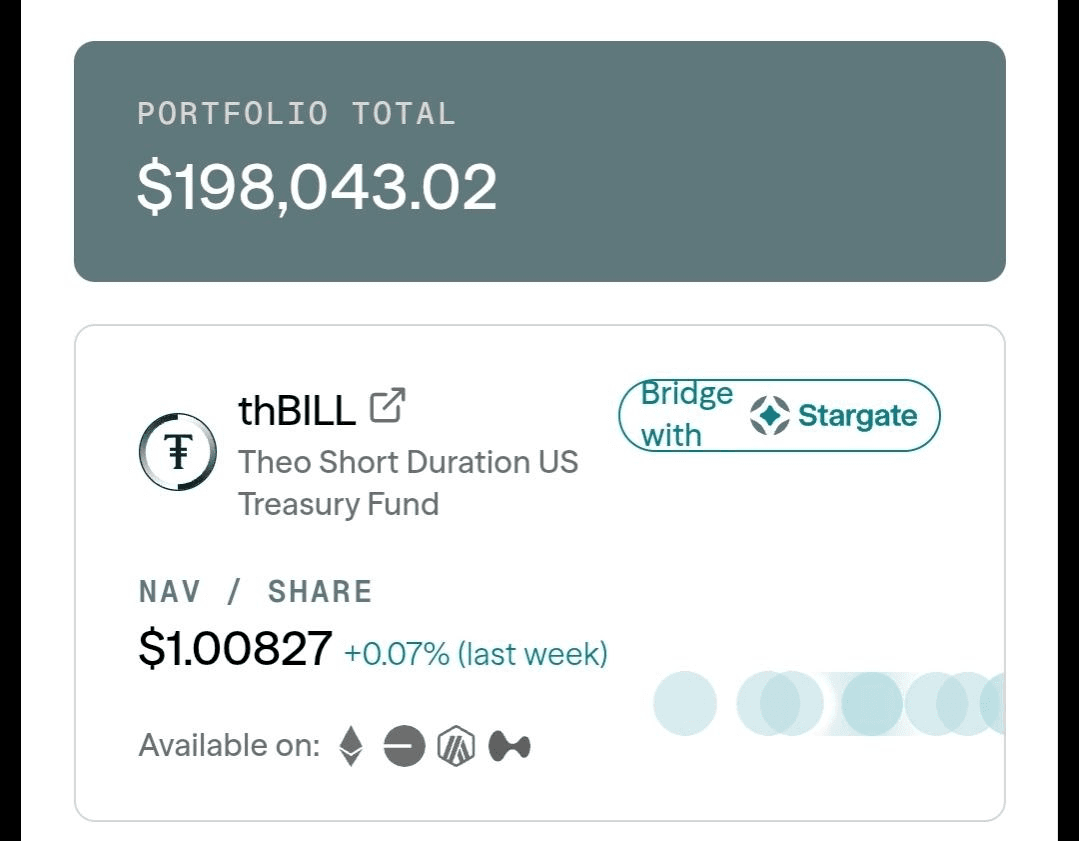Click the $1.00827 NAV price
The image size is (1079, 841).
coord(235,649)
